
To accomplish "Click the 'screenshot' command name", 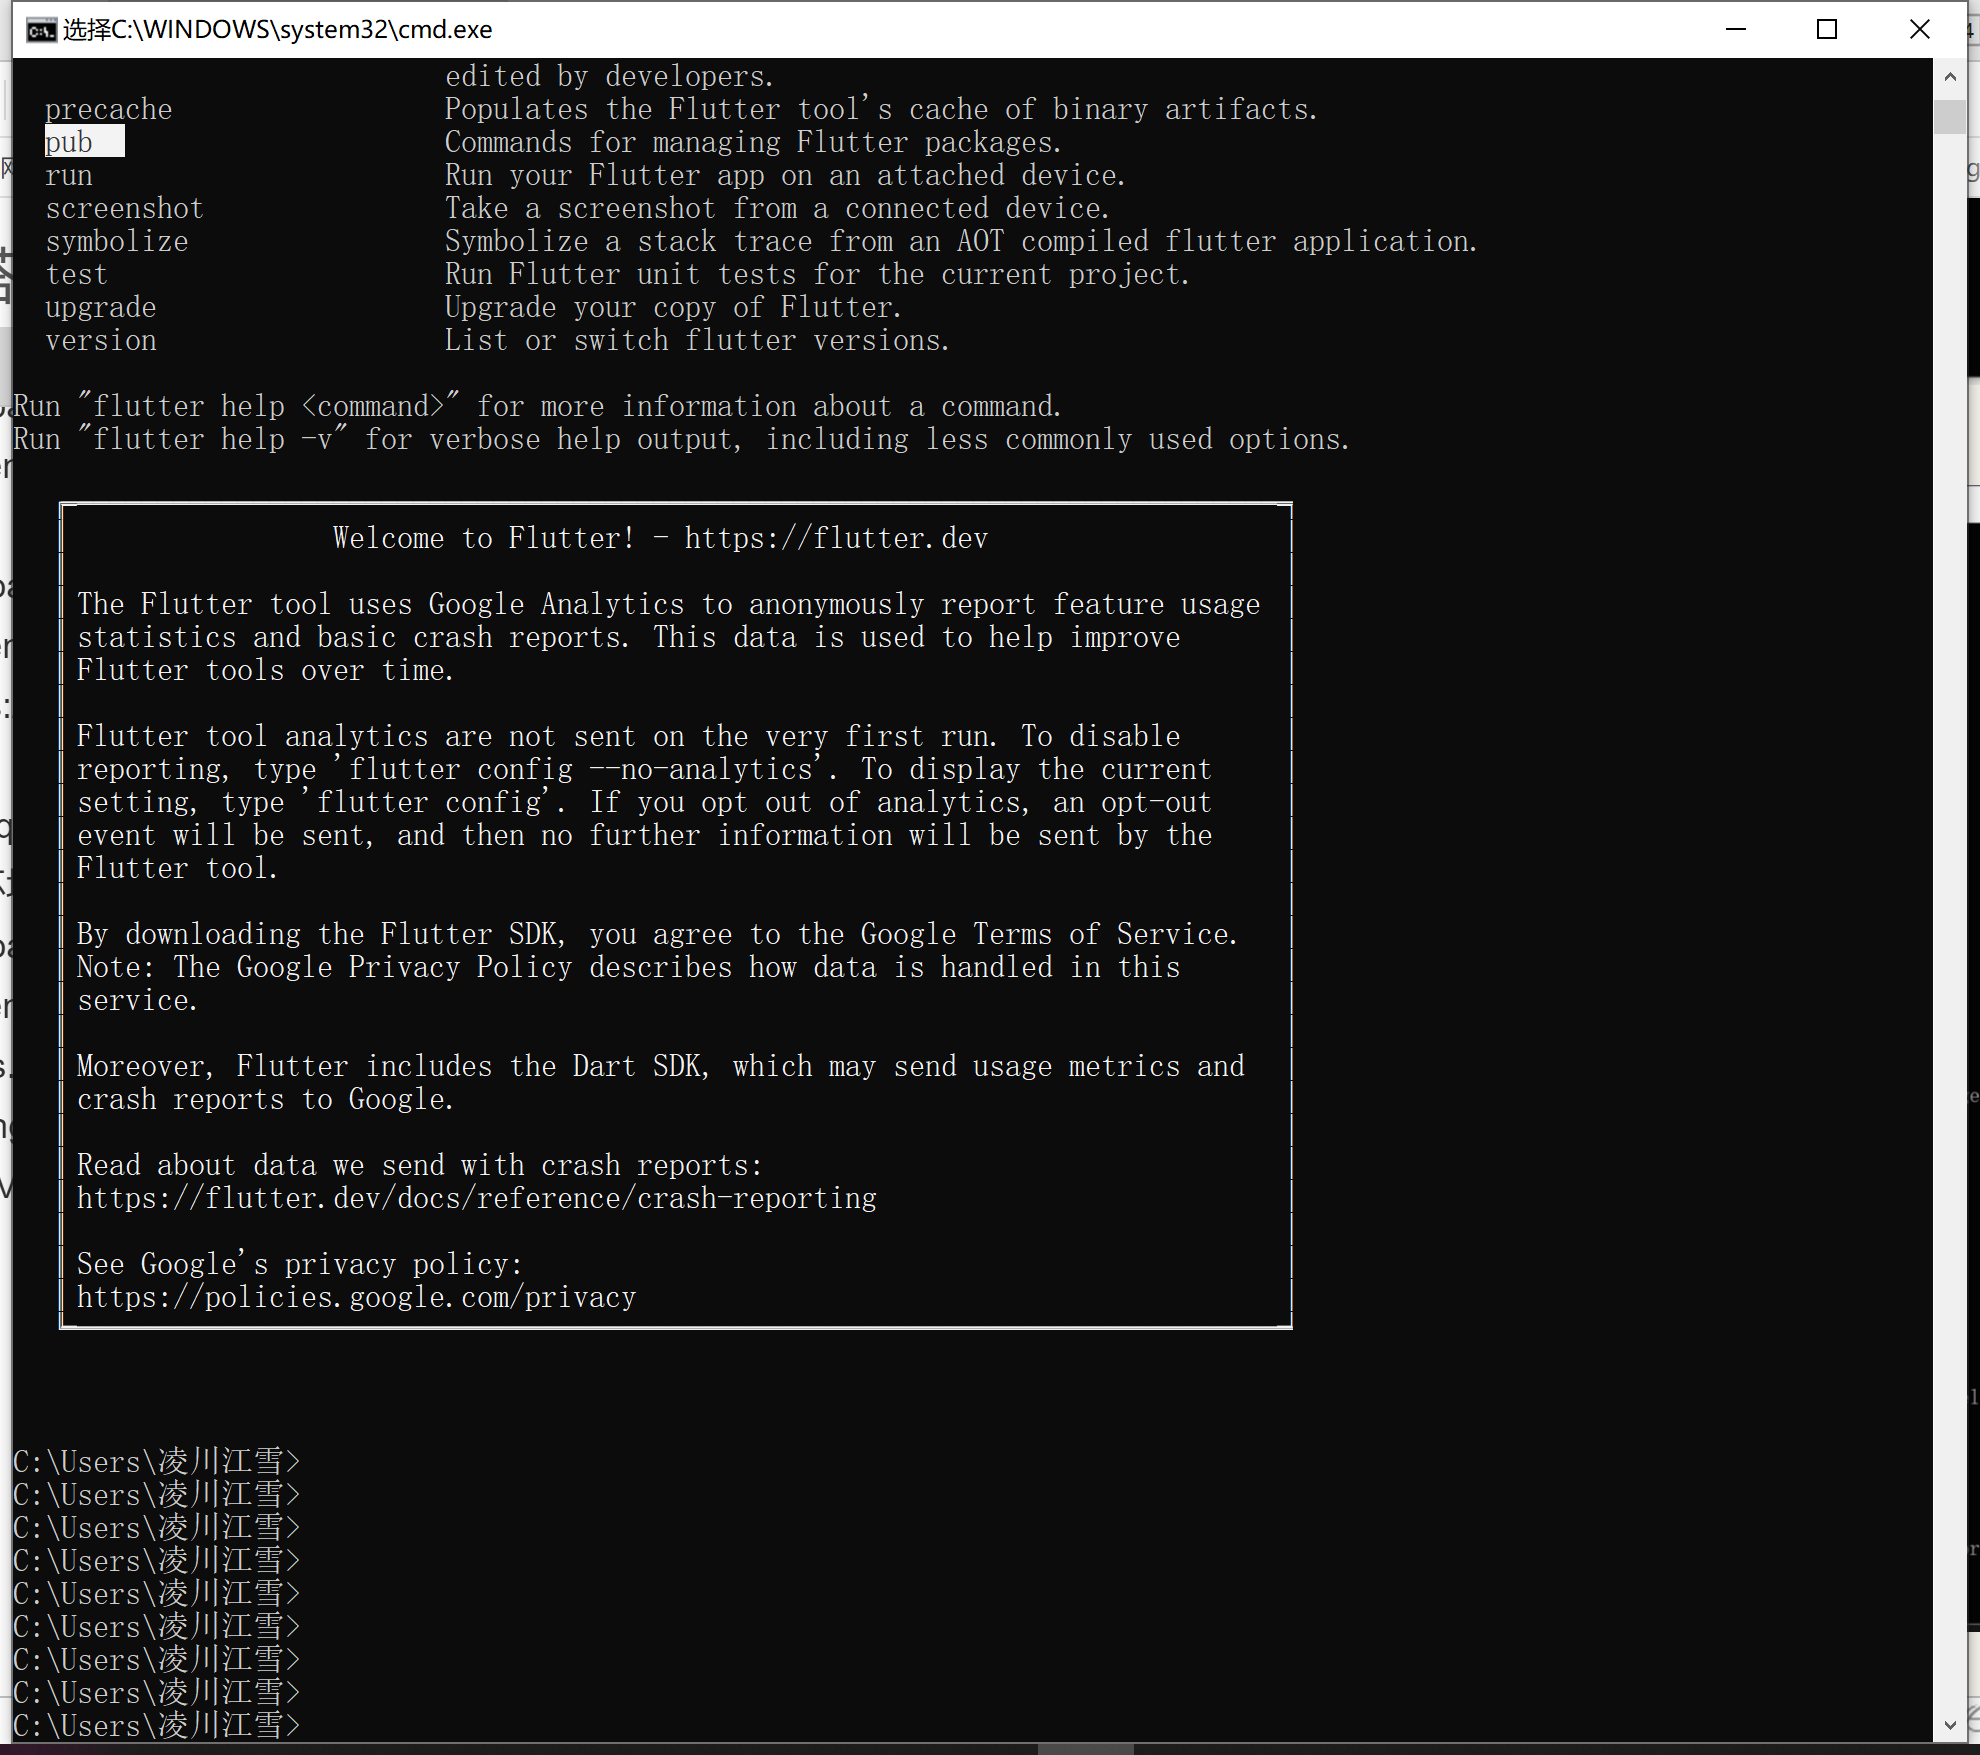I will [x=124, y=208].
